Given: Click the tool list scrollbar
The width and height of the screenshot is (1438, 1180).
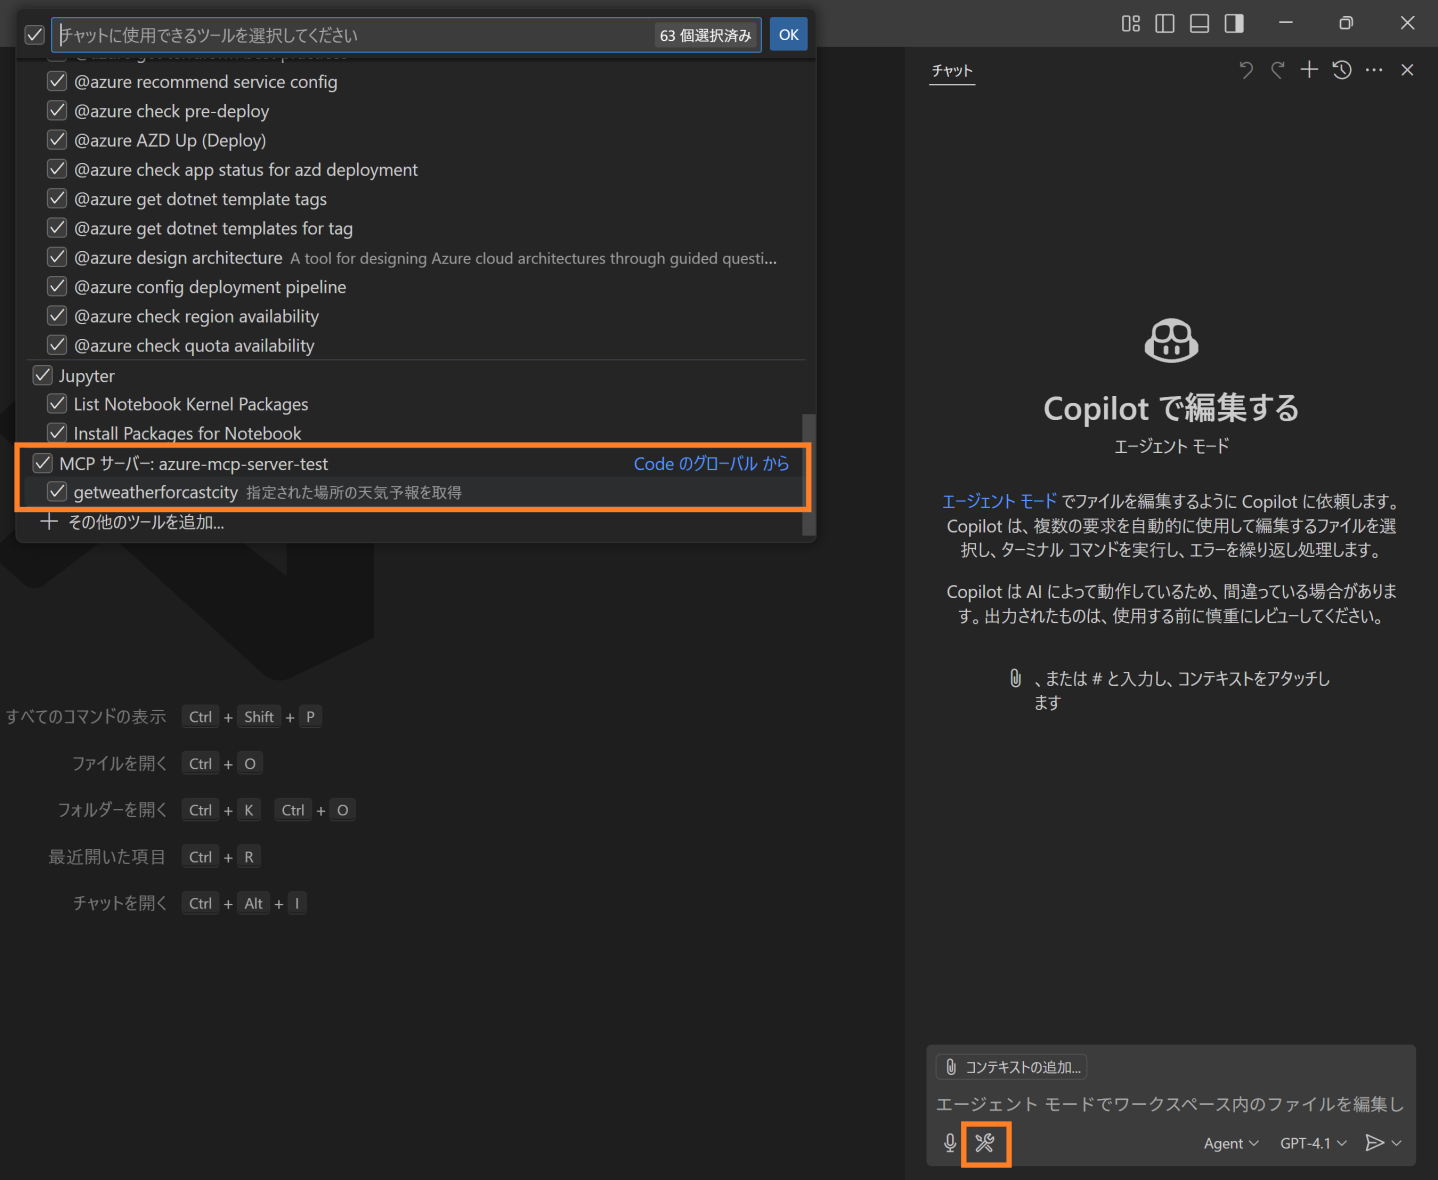Looking at the screenshot, I should tap(809, 475).
